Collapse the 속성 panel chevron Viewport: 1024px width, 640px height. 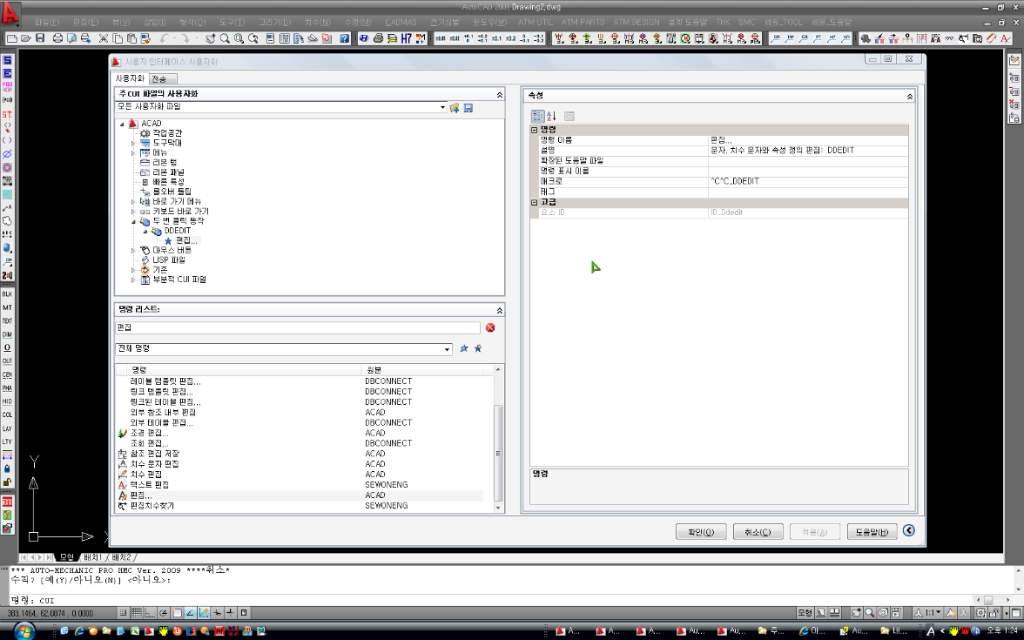click(909, 96)
